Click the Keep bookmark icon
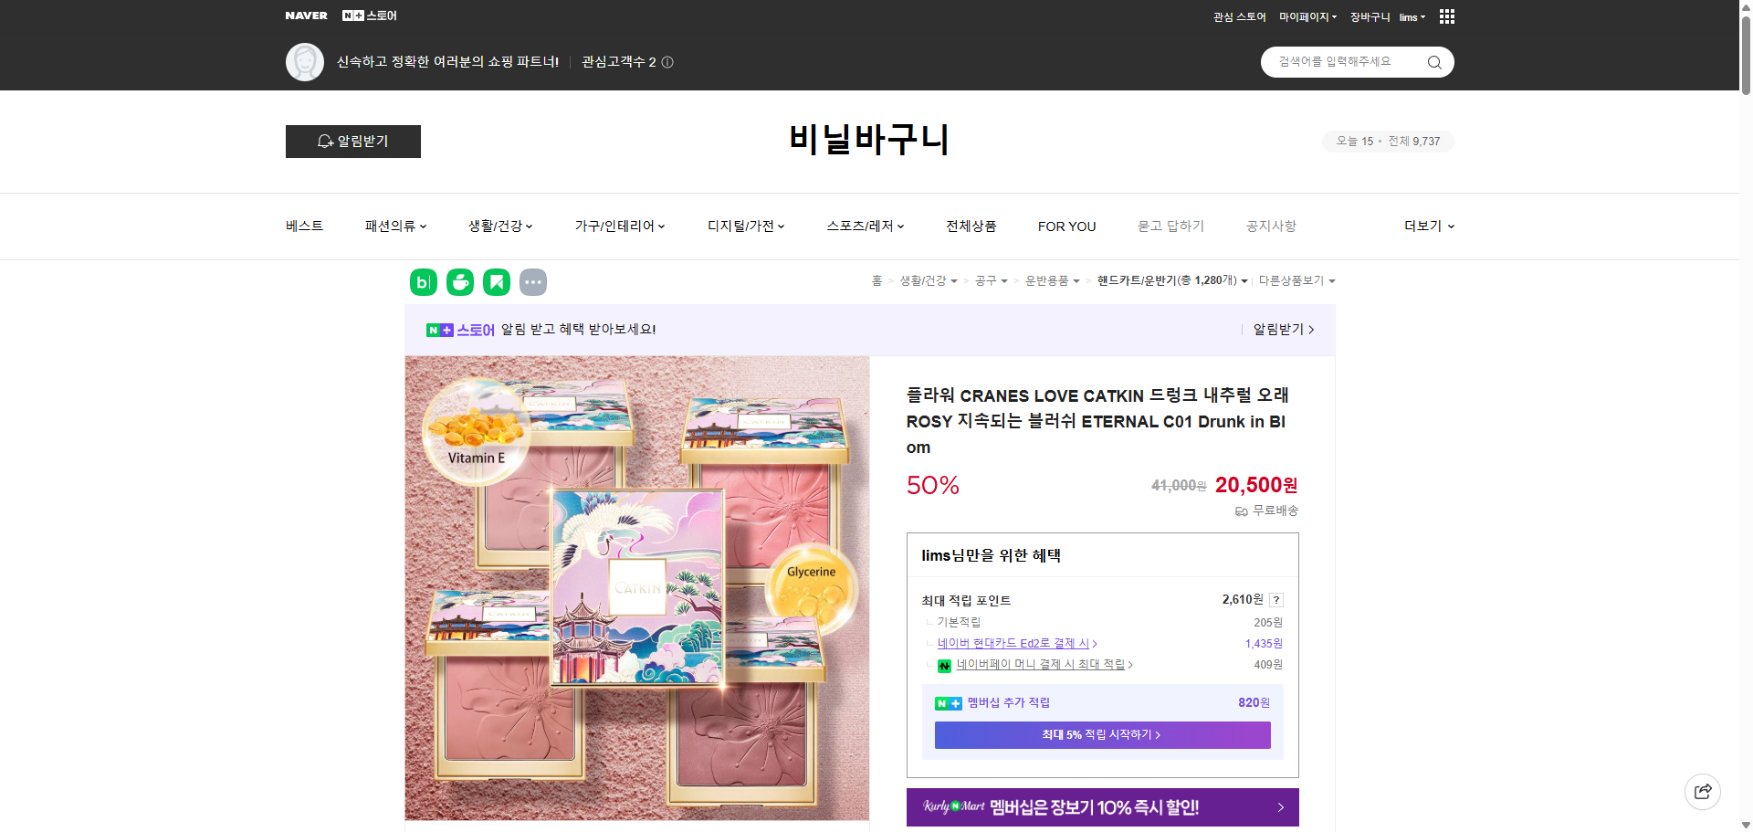1753x832 pixels. pos(497,282)
